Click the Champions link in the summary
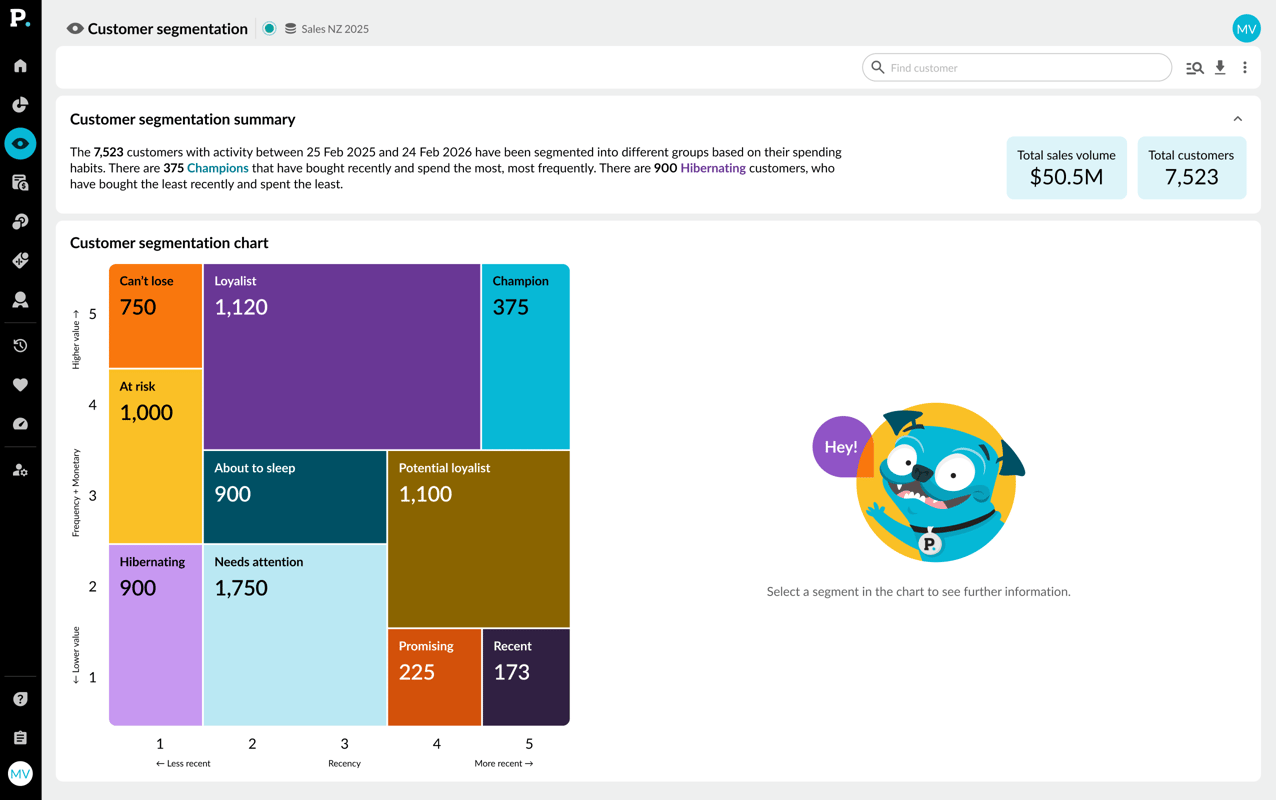Image resolution: width=1276 pixels, height=800 pixels. (217, 167)
